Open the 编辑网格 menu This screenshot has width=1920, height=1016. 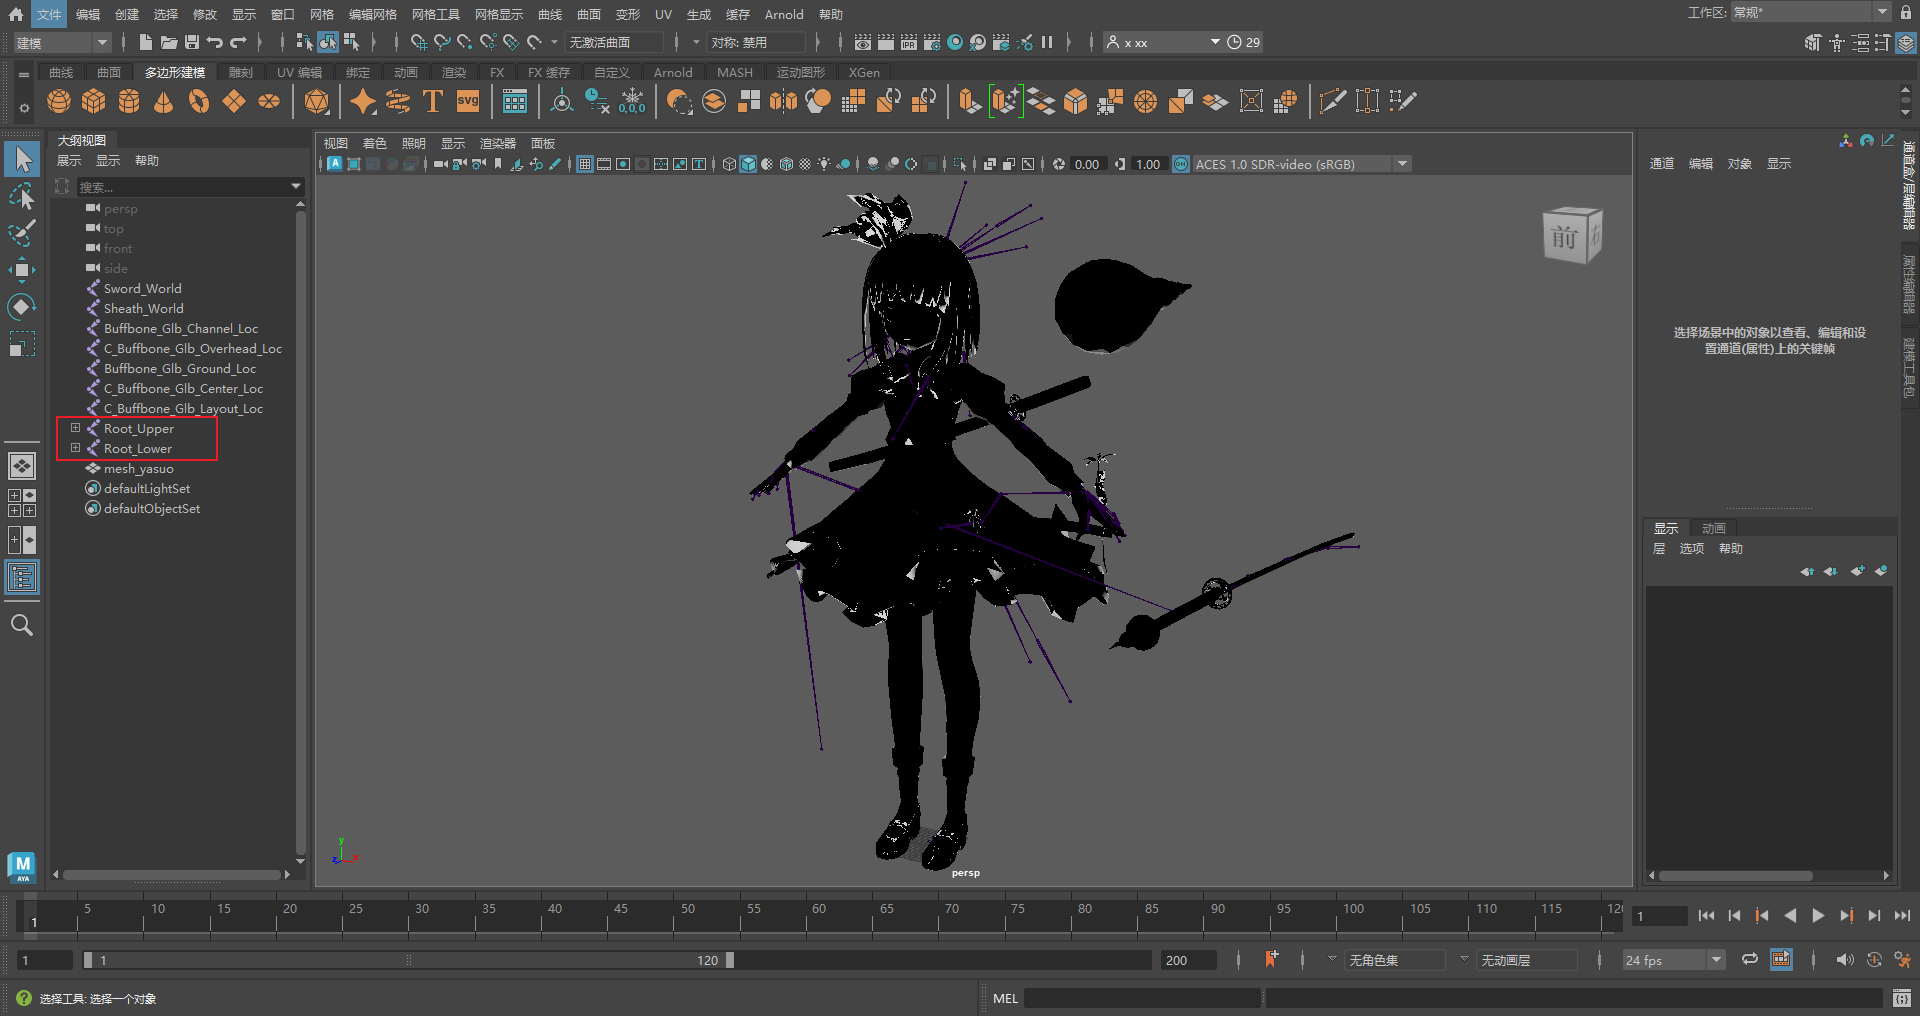373,14
